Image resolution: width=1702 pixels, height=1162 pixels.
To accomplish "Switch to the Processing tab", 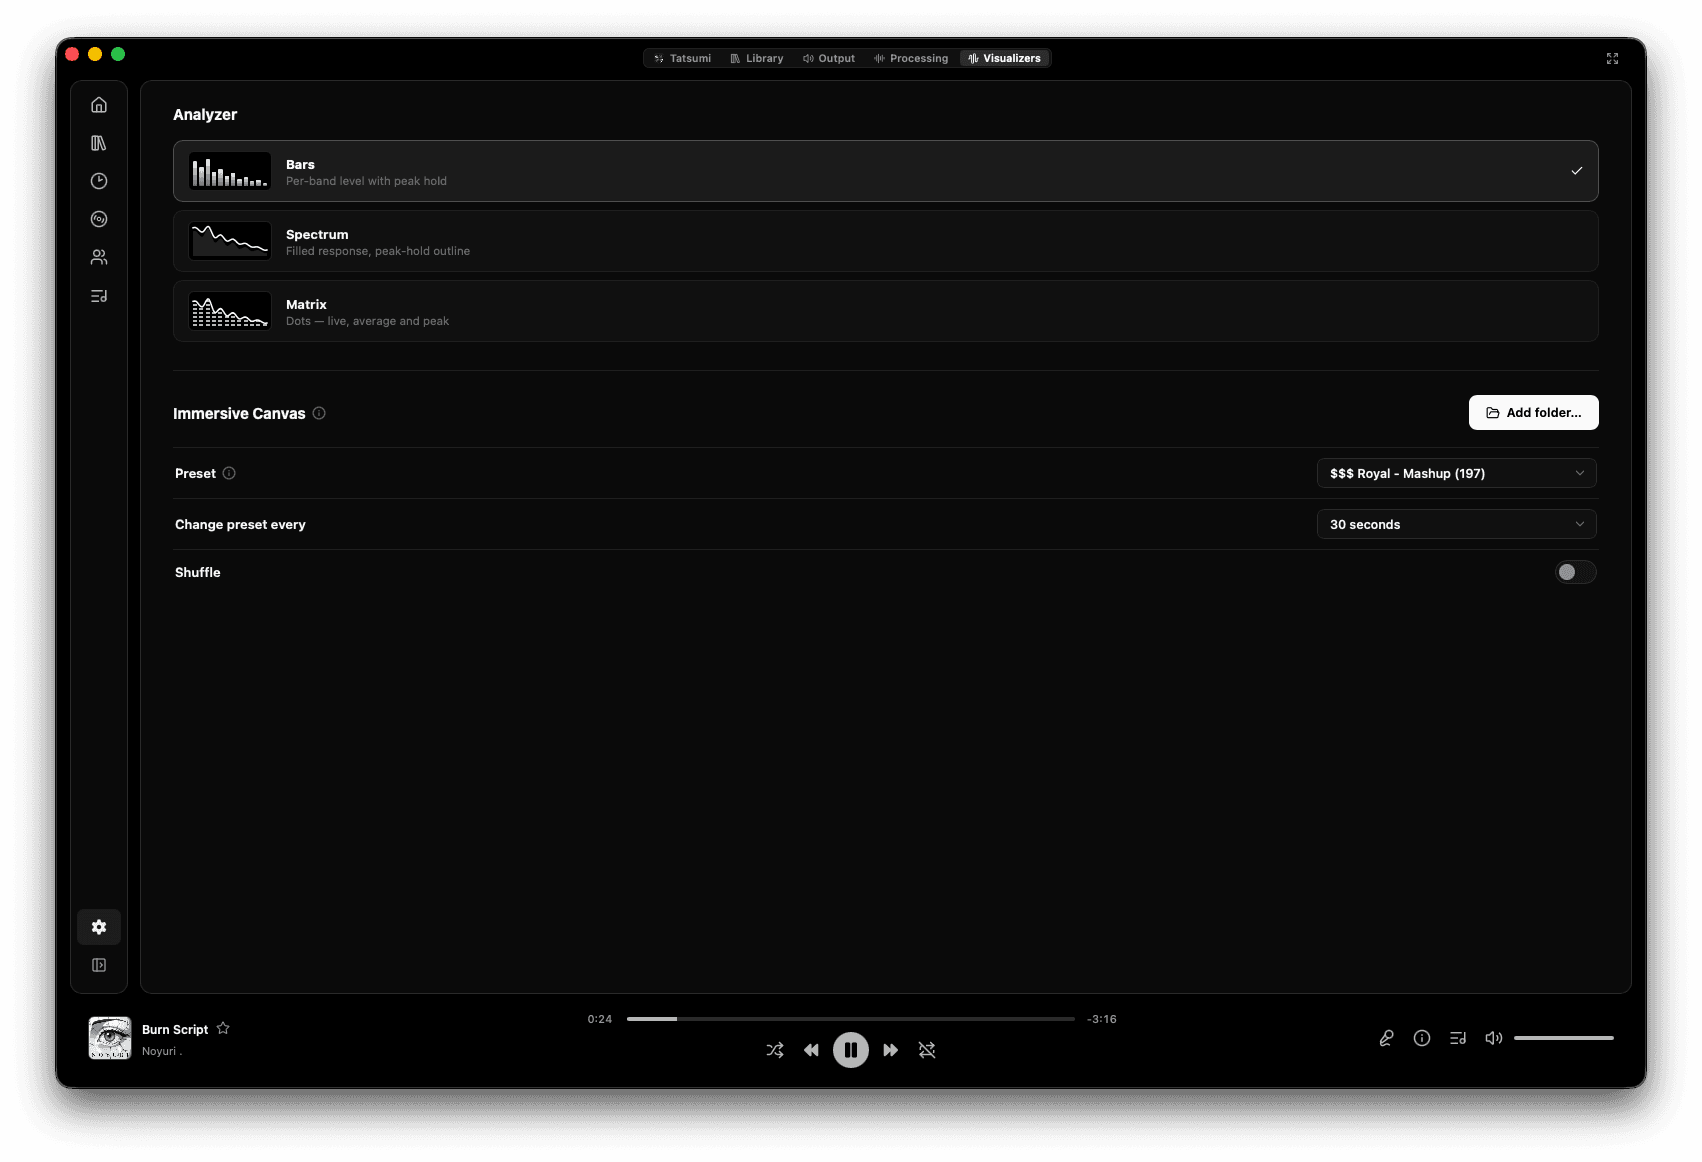I will [911, 58].
